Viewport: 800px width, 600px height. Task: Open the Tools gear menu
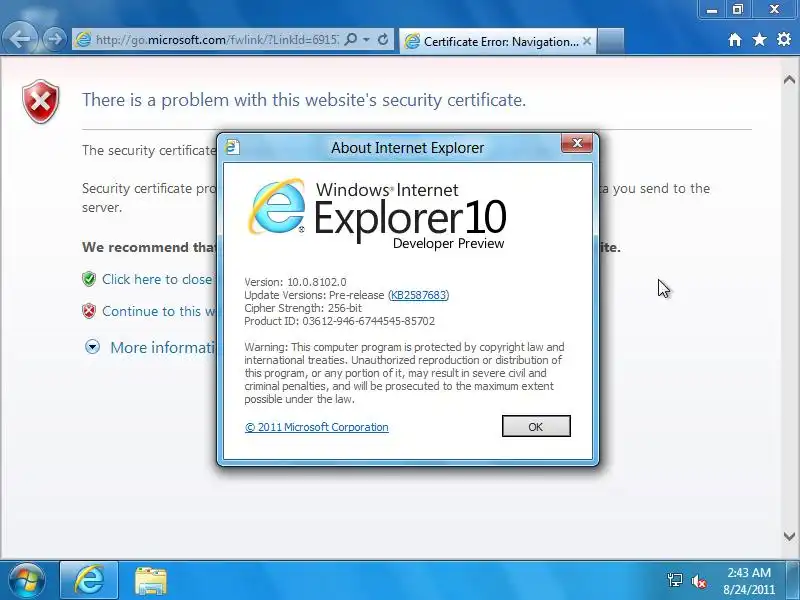784,39
